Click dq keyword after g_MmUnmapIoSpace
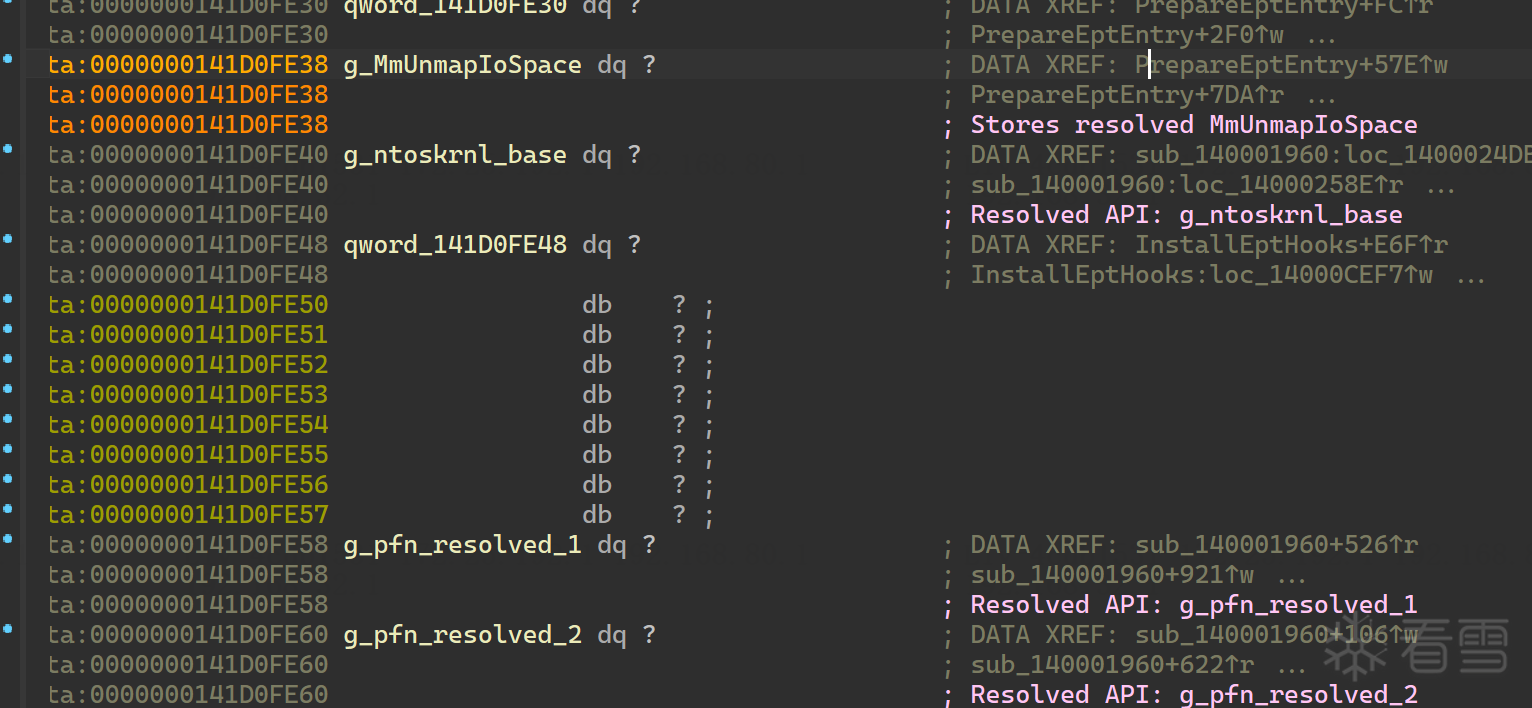The image size is (1532, 708). click(x=612, y=65)
